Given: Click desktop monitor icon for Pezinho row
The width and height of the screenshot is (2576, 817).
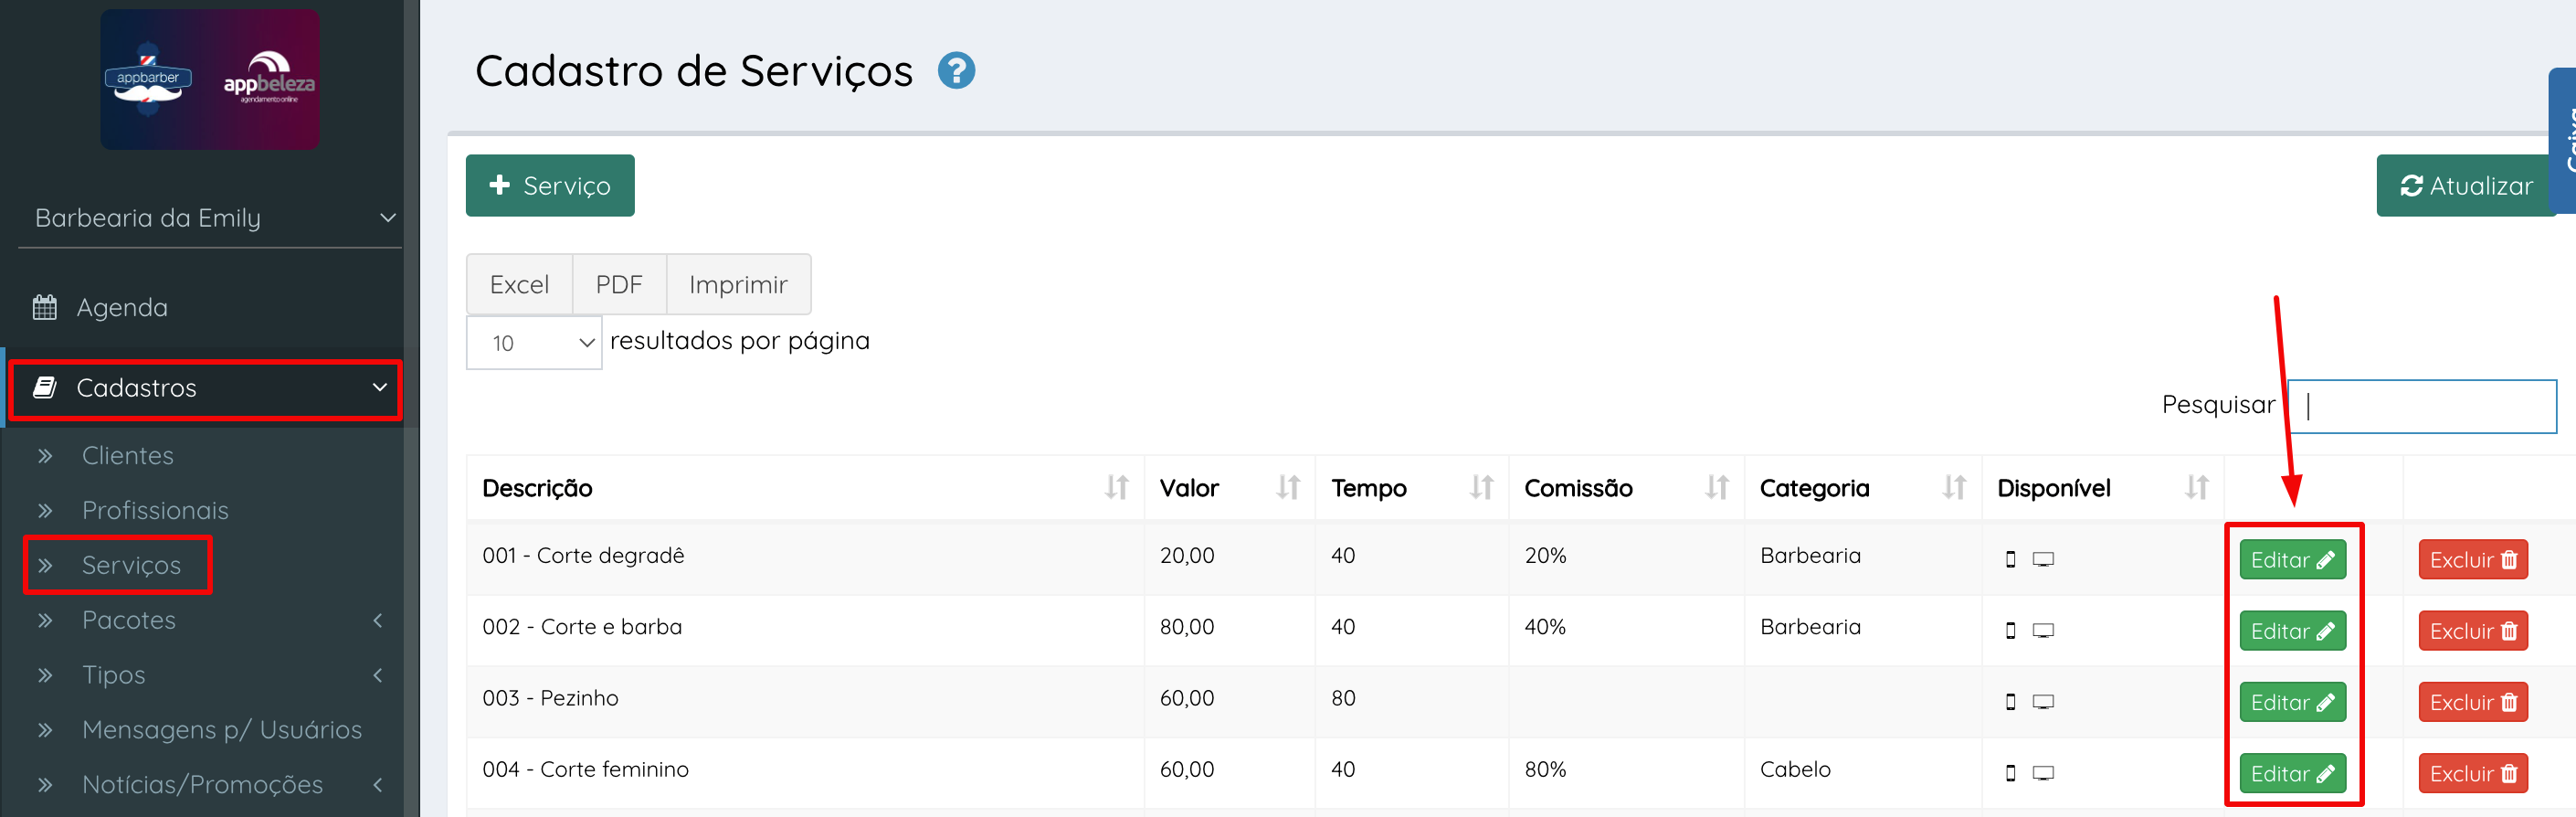Looking at the screenshot, I should (2043, 702).
